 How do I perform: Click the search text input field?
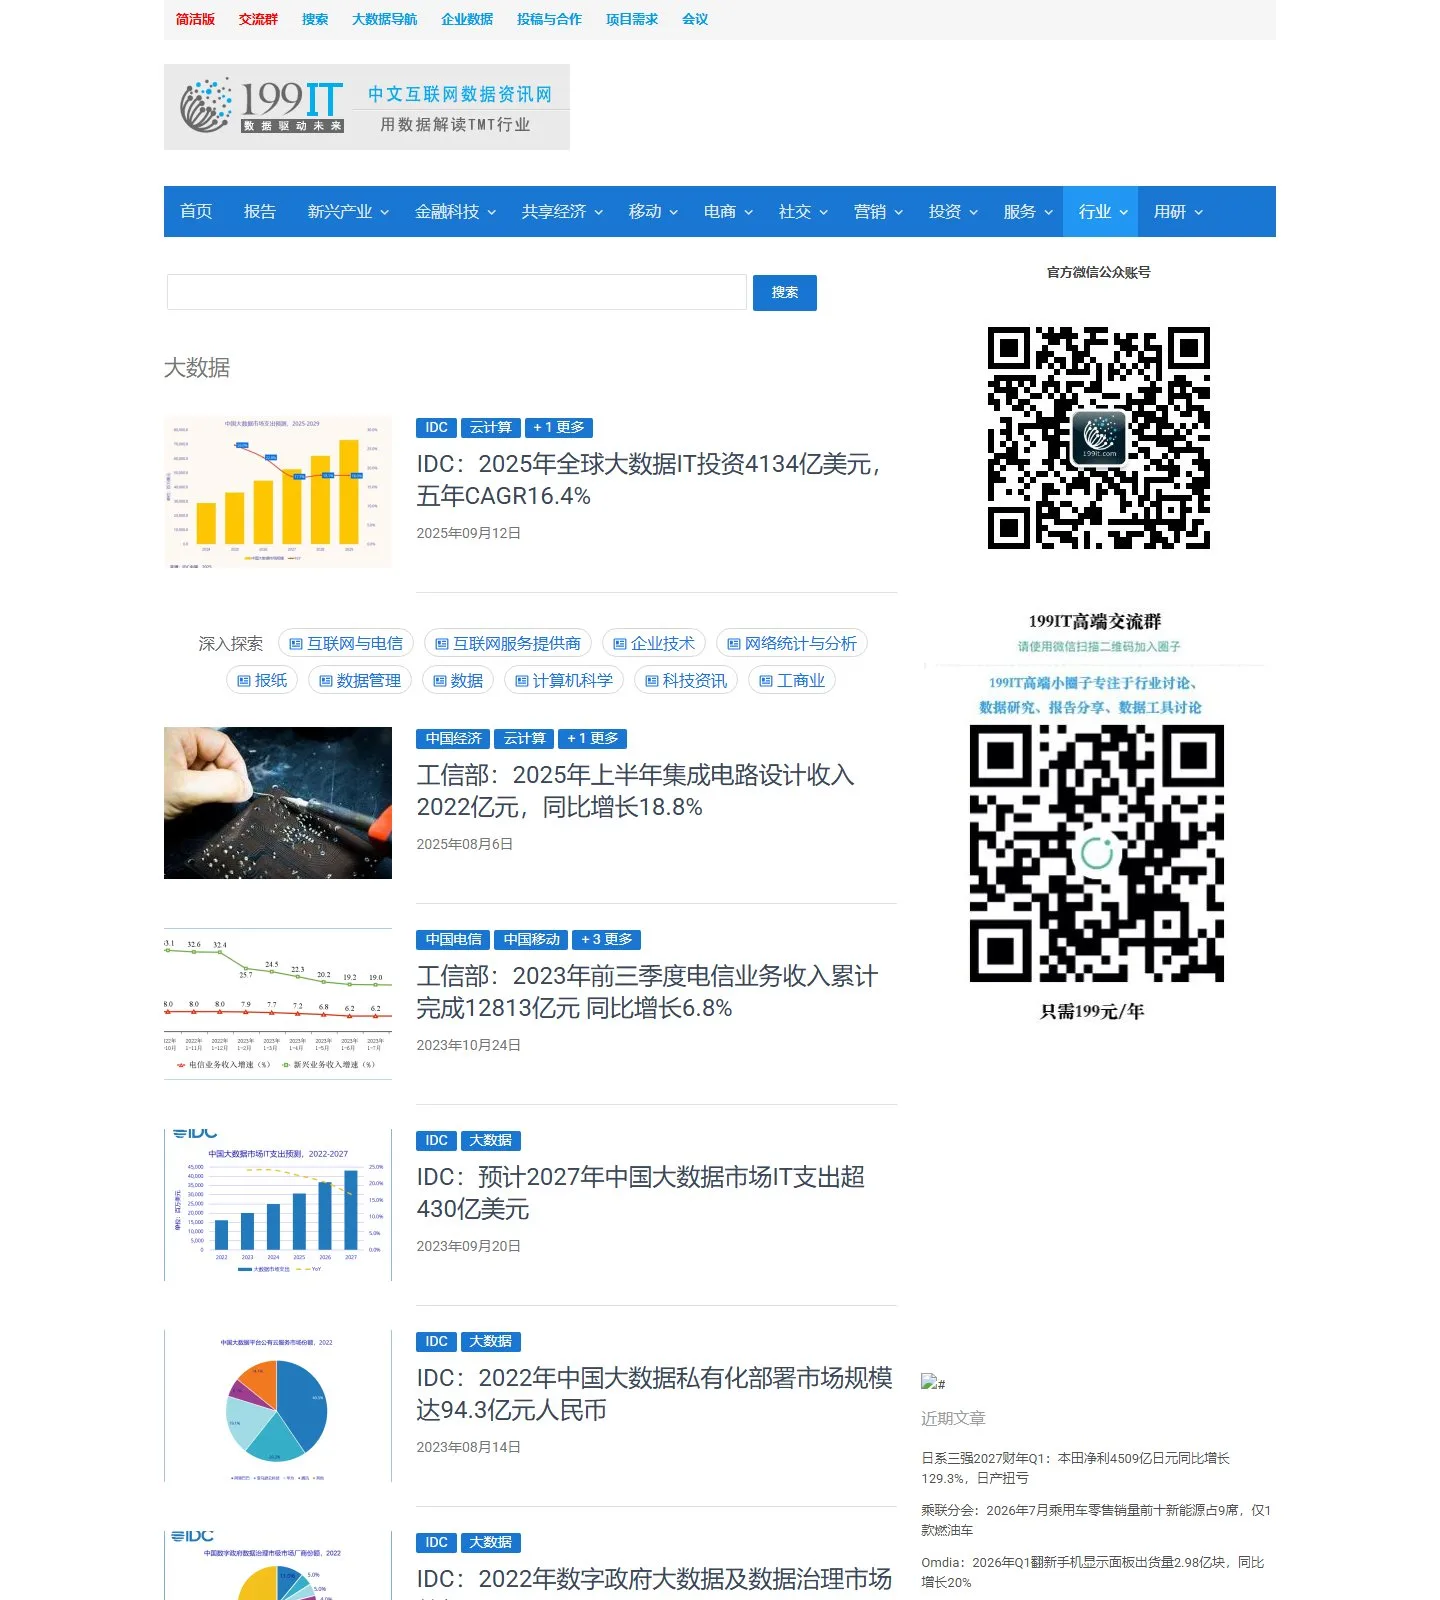pos(457,292)
